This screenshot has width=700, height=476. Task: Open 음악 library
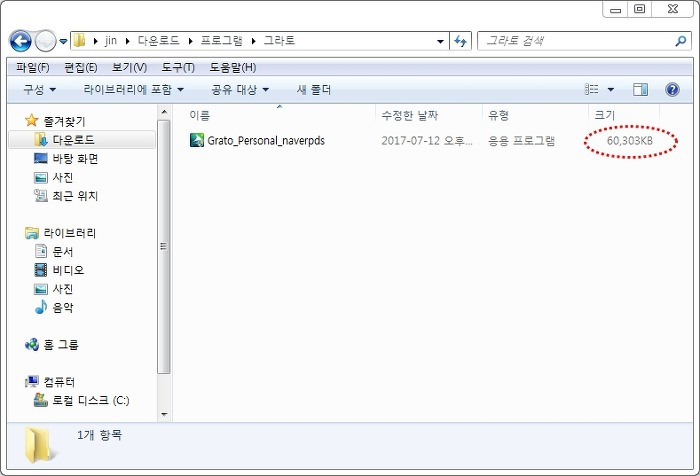(63, 307)
